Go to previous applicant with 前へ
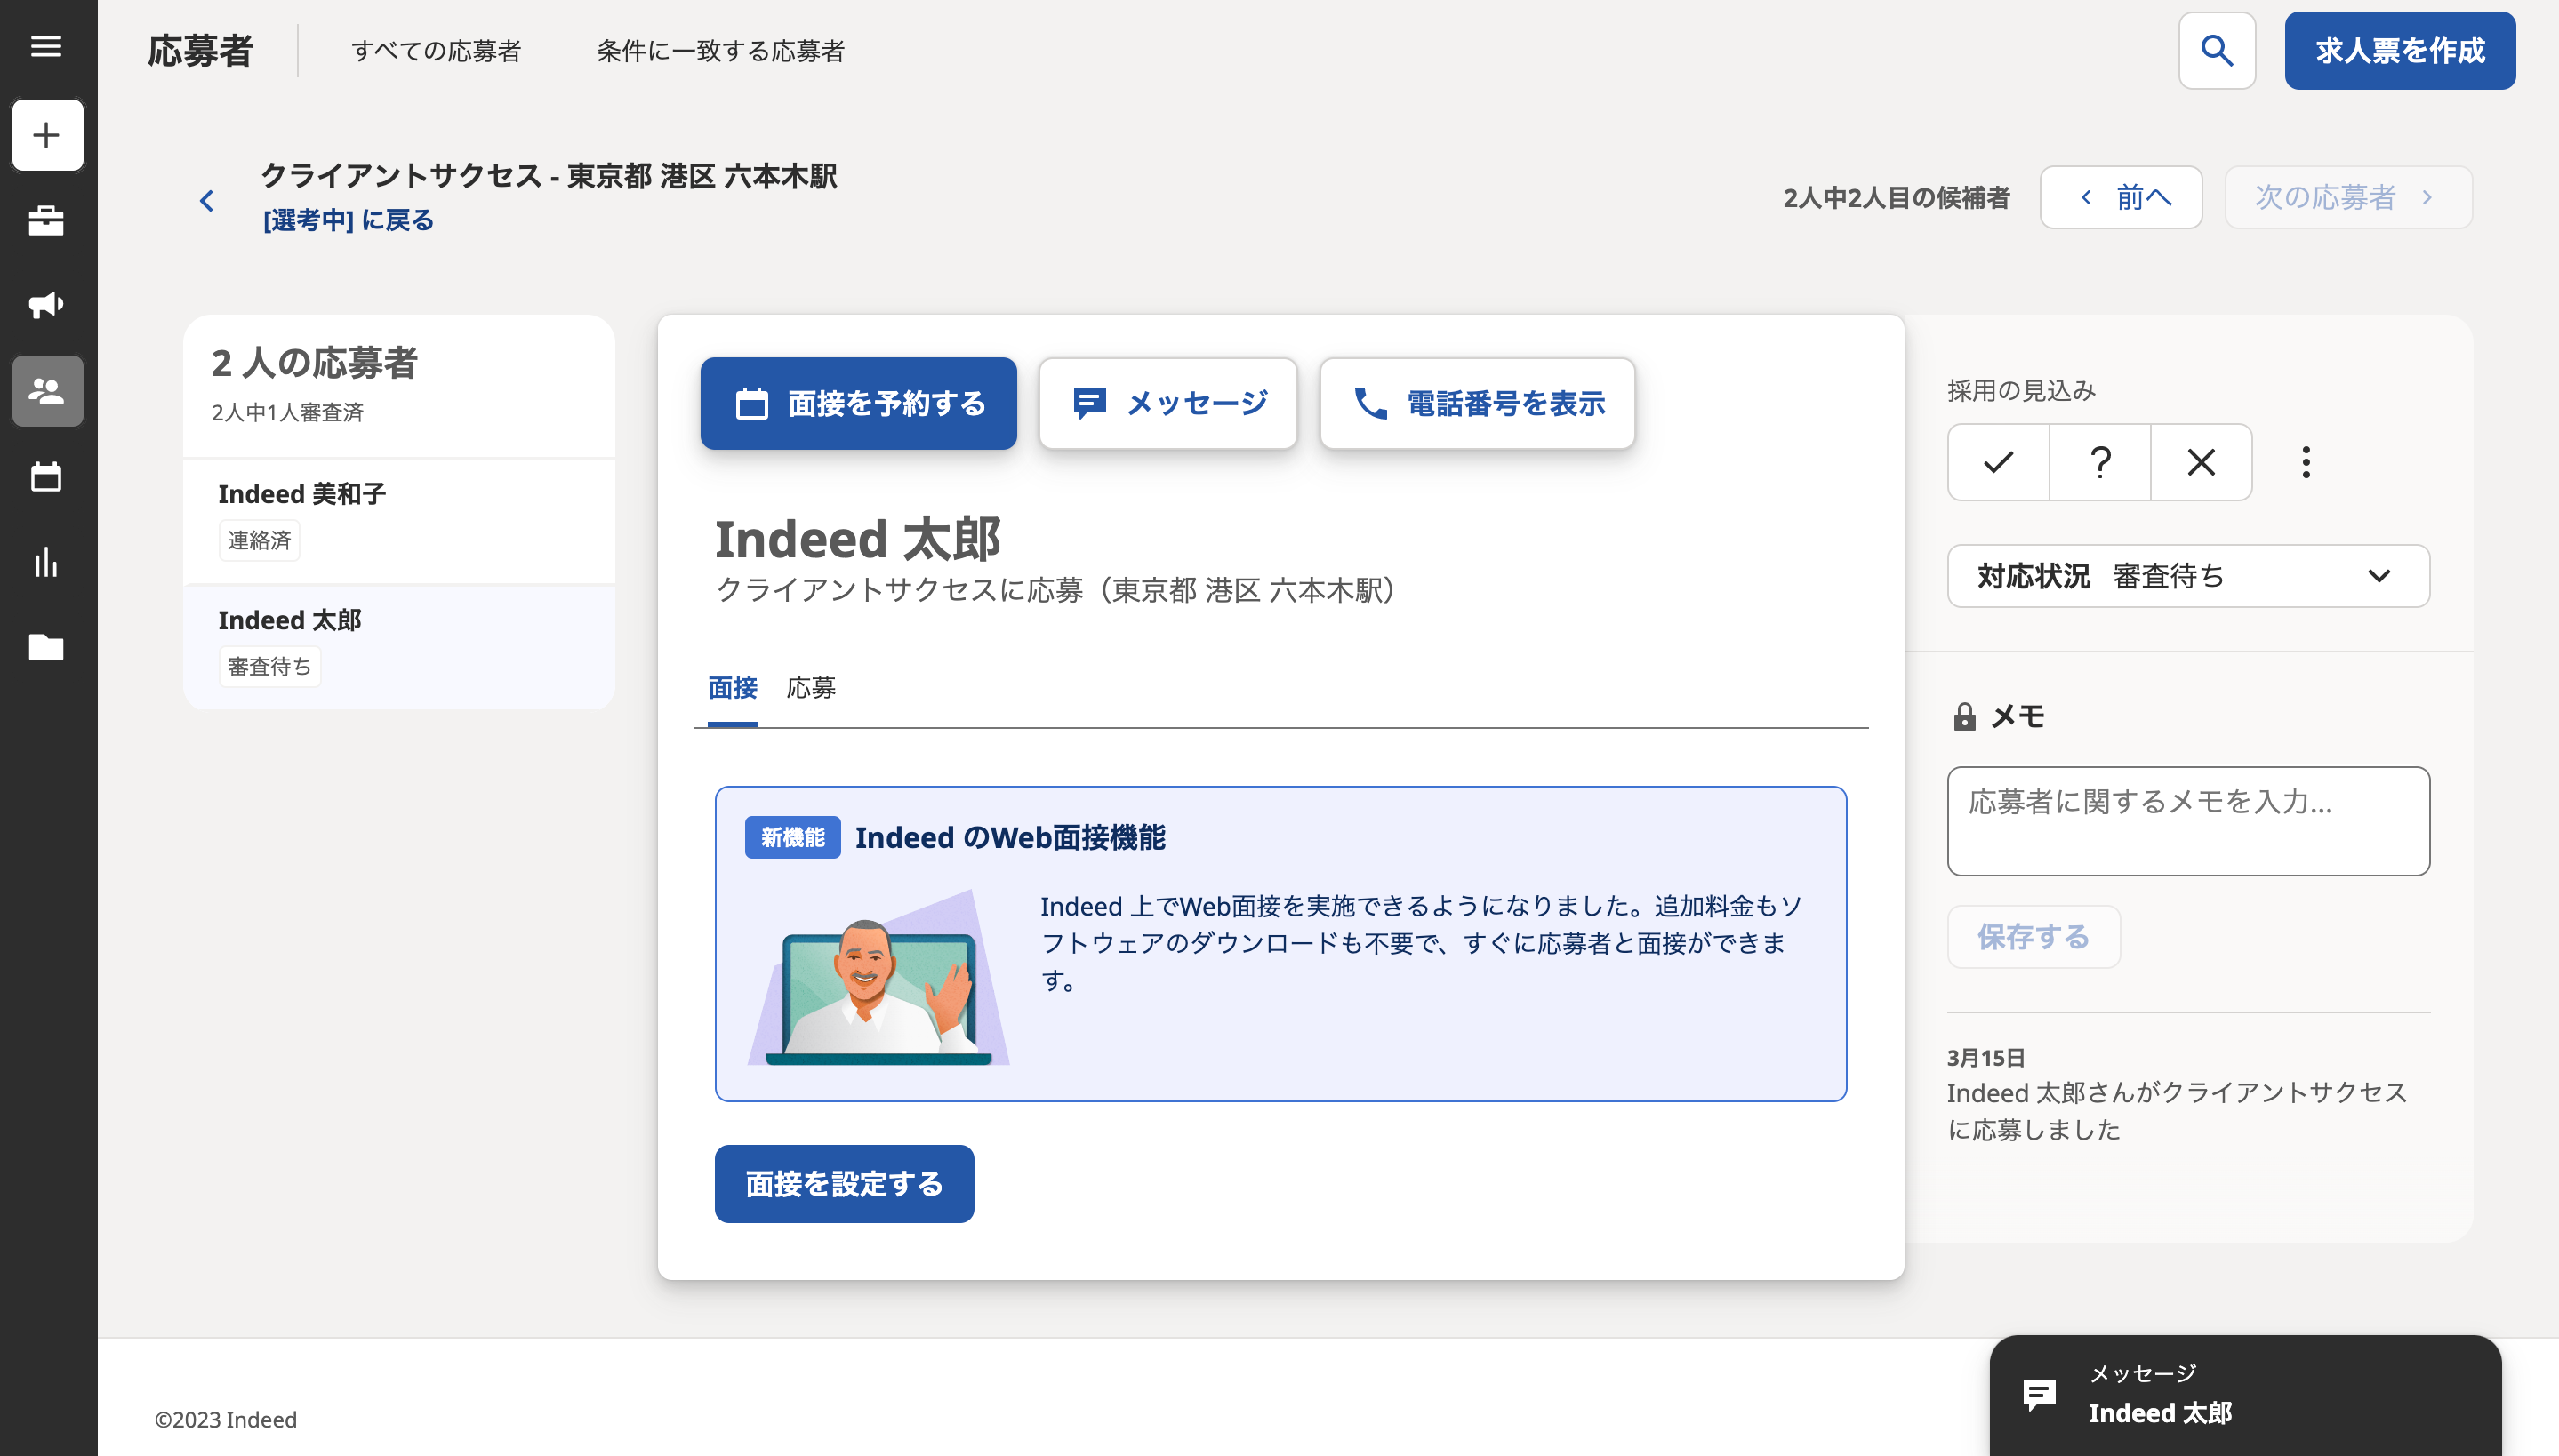 click(x=2121, y=198)
